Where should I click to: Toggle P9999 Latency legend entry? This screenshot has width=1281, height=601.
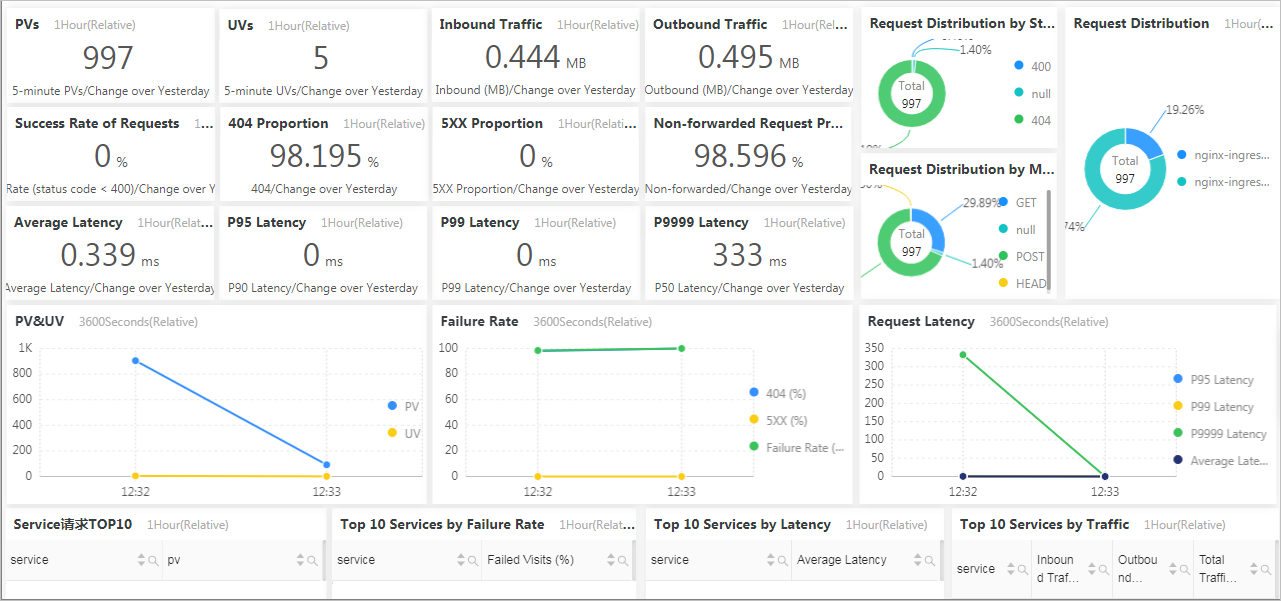pyautogui.click(x=1219, y=434)
